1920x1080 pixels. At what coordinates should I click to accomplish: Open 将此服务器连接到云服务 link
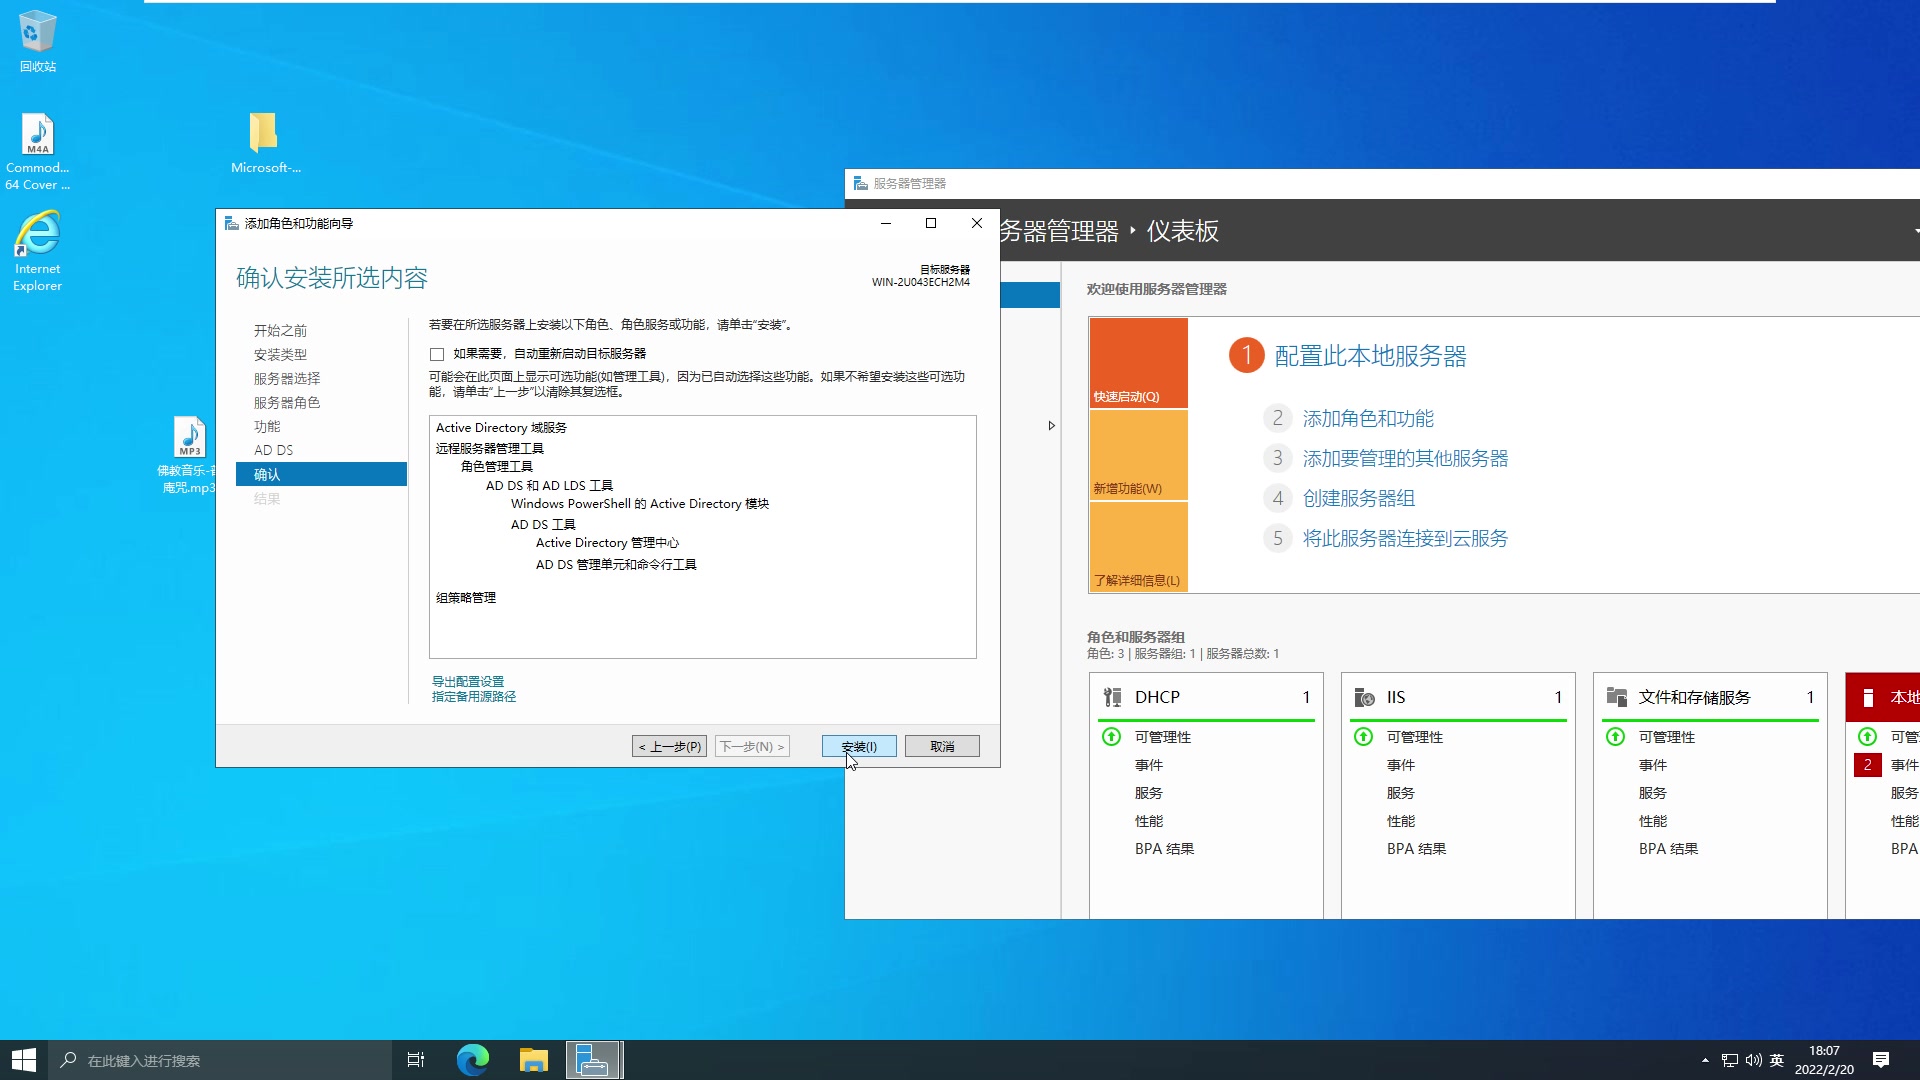[x=1405, y=539]
